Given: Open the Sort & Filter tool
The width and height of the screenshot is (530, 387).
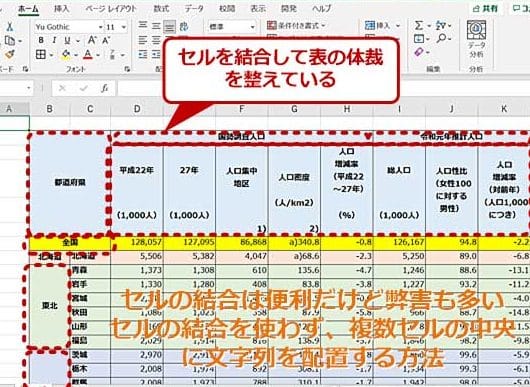Looking at the screenshot, I should pyautogui.click(x=441, y=25).
